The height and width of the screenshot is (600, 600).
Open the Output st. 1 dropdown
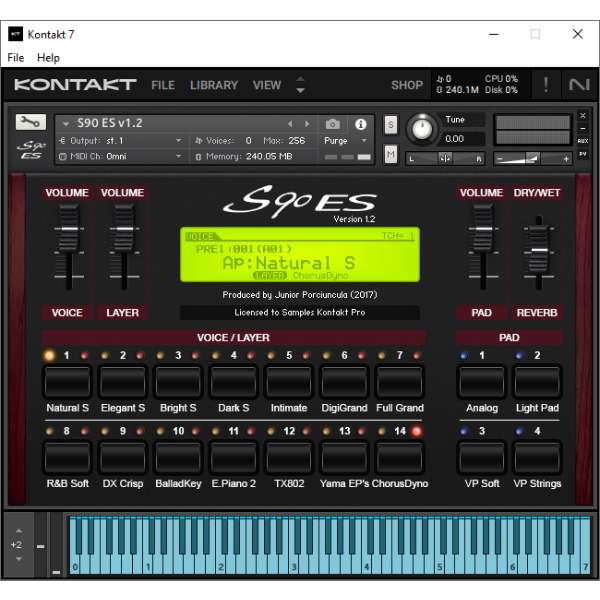[121, 141]
